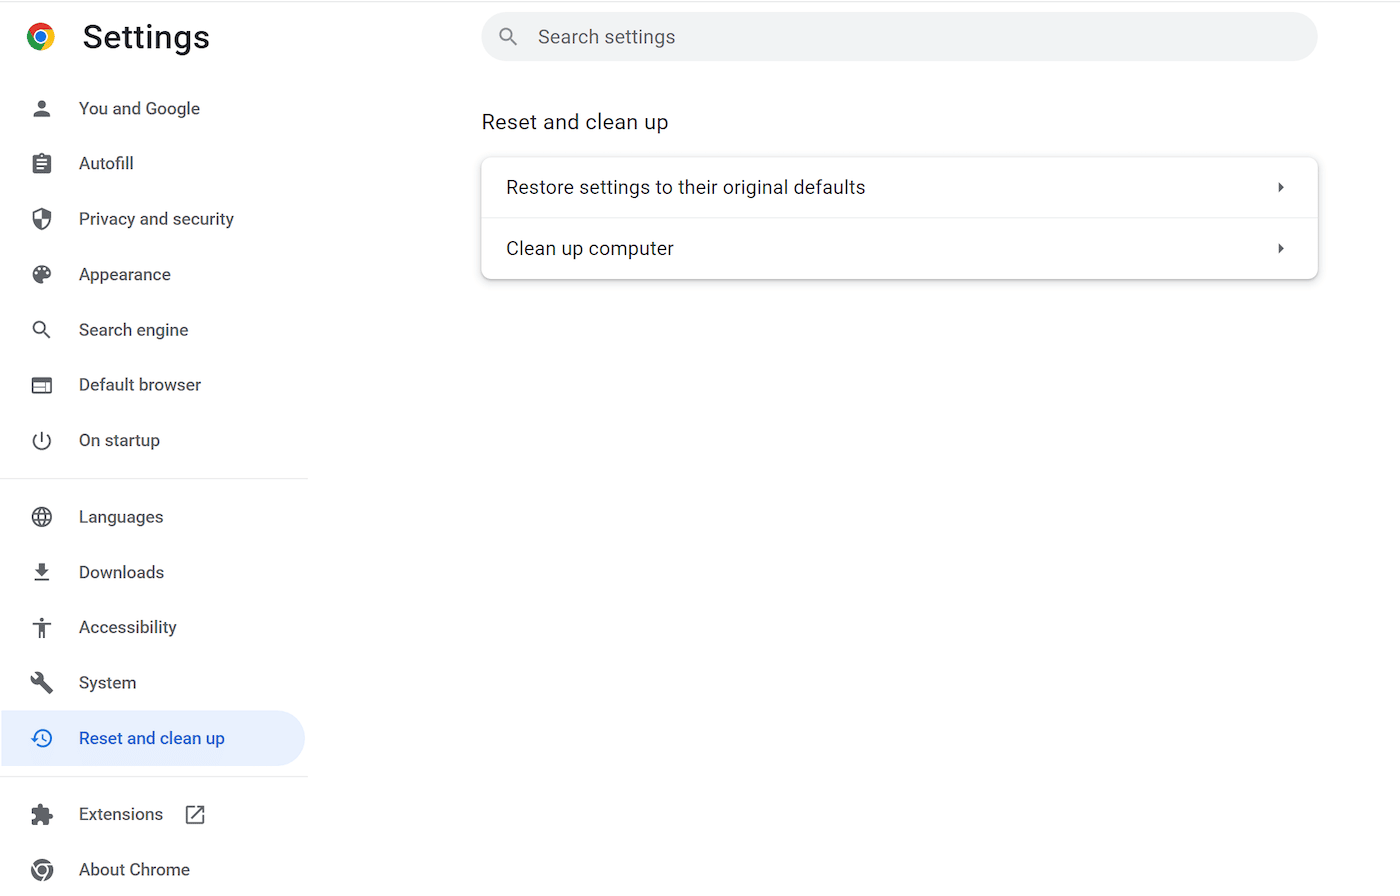Click the Extensions puzzle piece icon
1400x896 pixels.
click(x=41, y=814)
